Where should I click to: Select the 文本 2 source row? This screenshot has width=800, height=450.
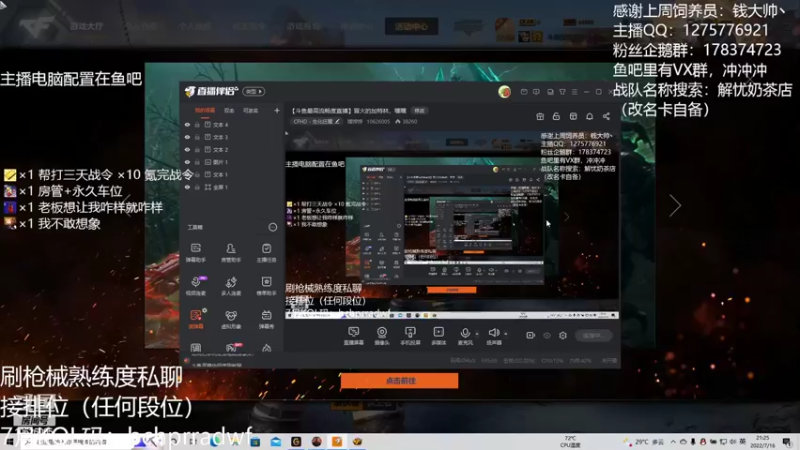pos(232,149)
